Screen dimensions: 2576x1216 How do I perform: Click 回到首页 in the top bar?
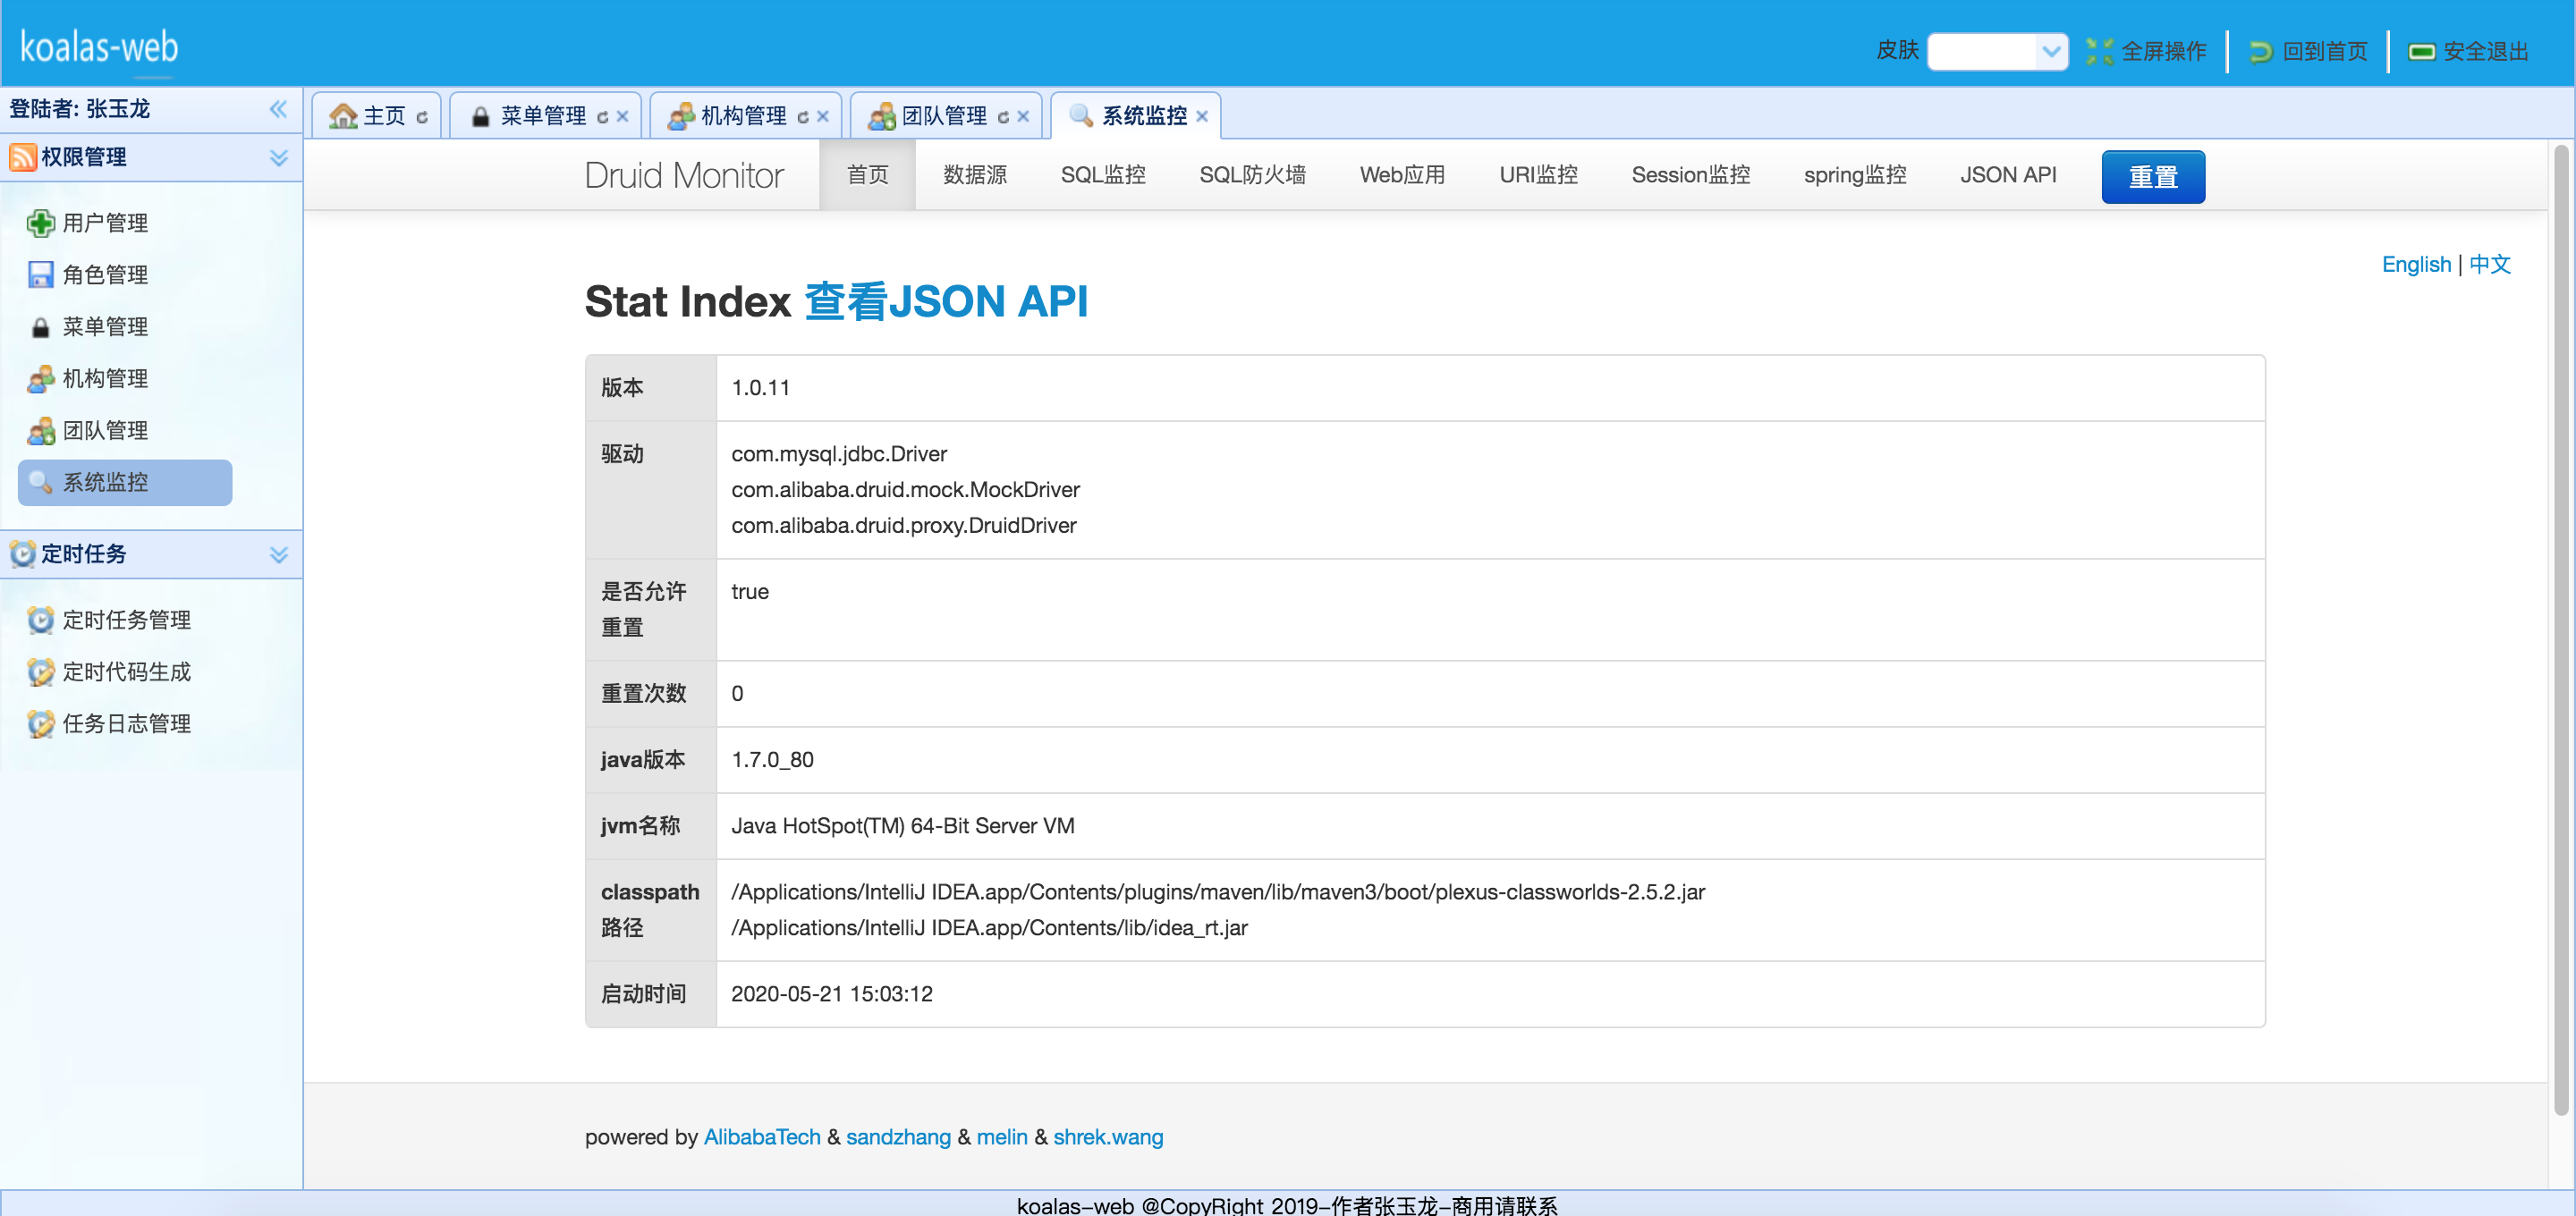pyautogui.click(x=2325, y=51)
